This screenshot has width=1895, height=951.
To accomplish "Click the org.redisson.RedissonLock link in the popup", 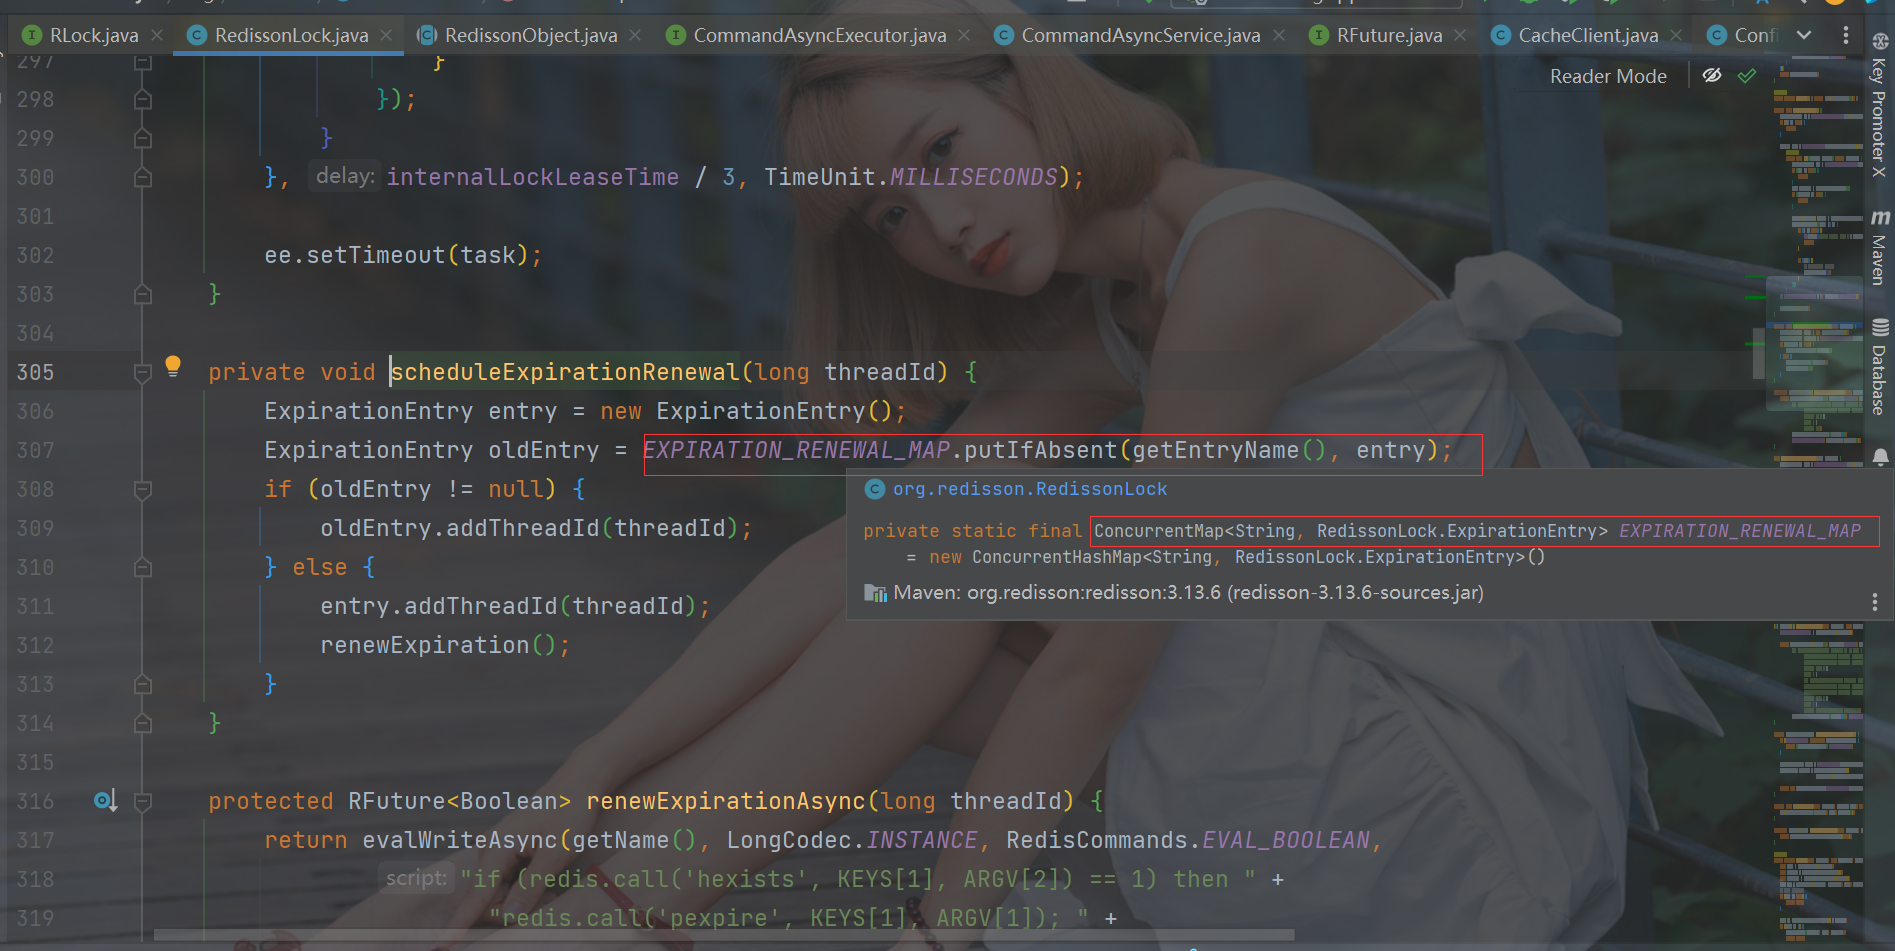I will (1029, 489).
